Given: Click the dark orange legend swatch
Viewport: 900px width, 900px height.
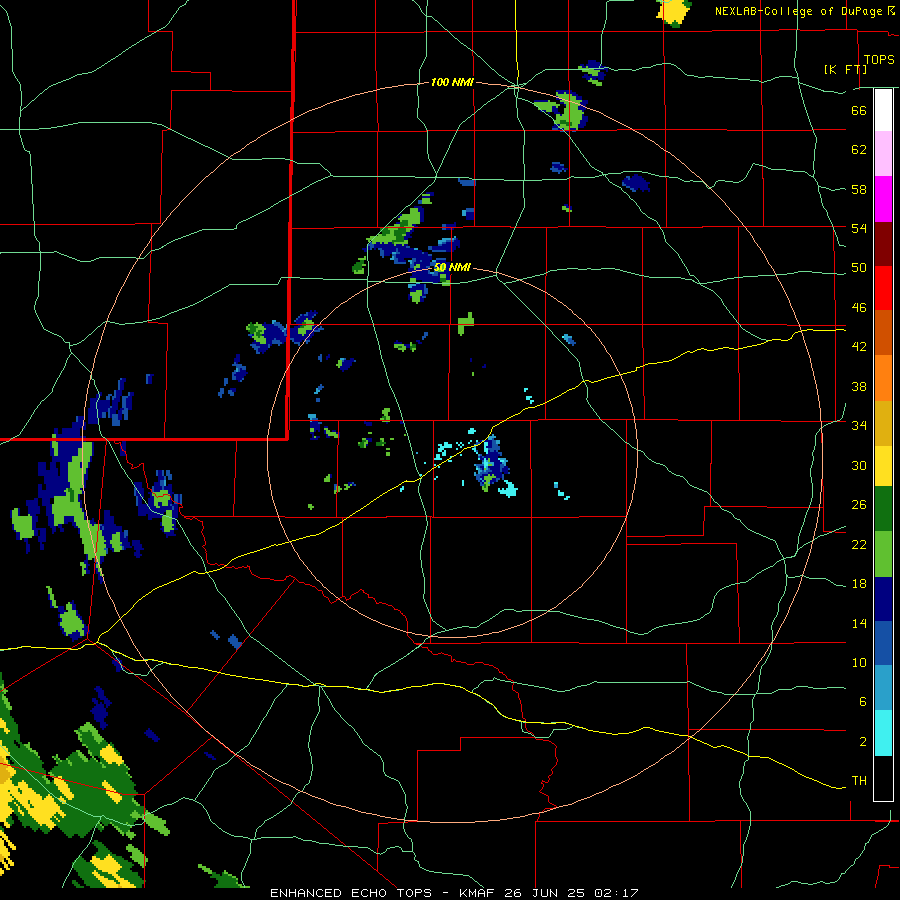Looking at the screenshot, I should [x=883, y=333].
